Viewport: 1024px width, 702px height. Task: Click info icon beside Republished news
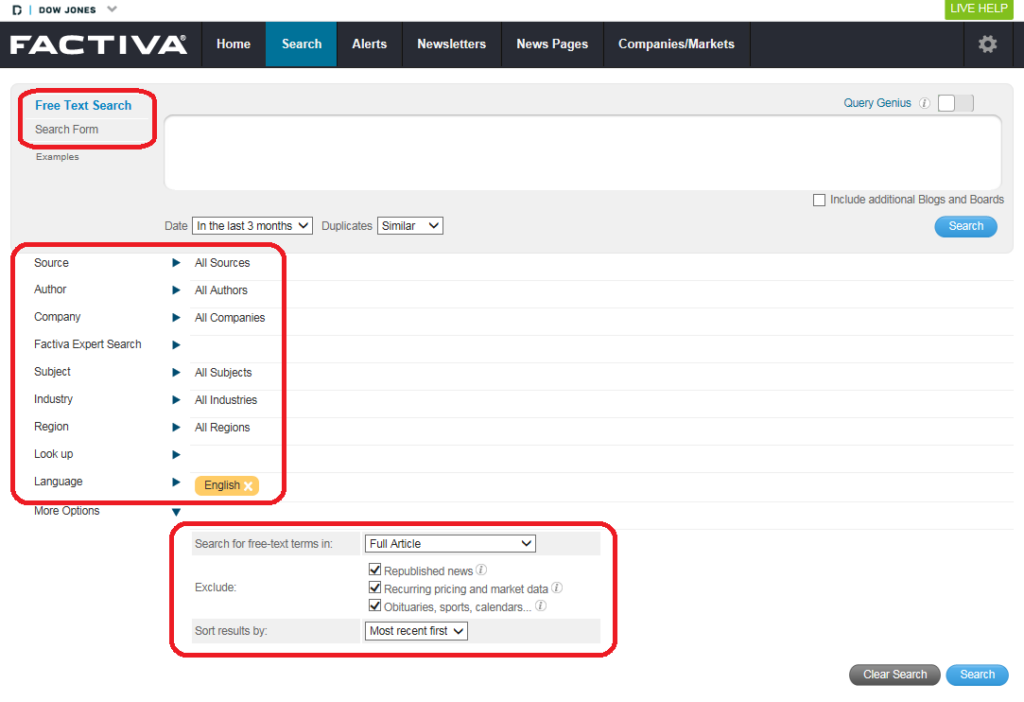click(482, 570)
